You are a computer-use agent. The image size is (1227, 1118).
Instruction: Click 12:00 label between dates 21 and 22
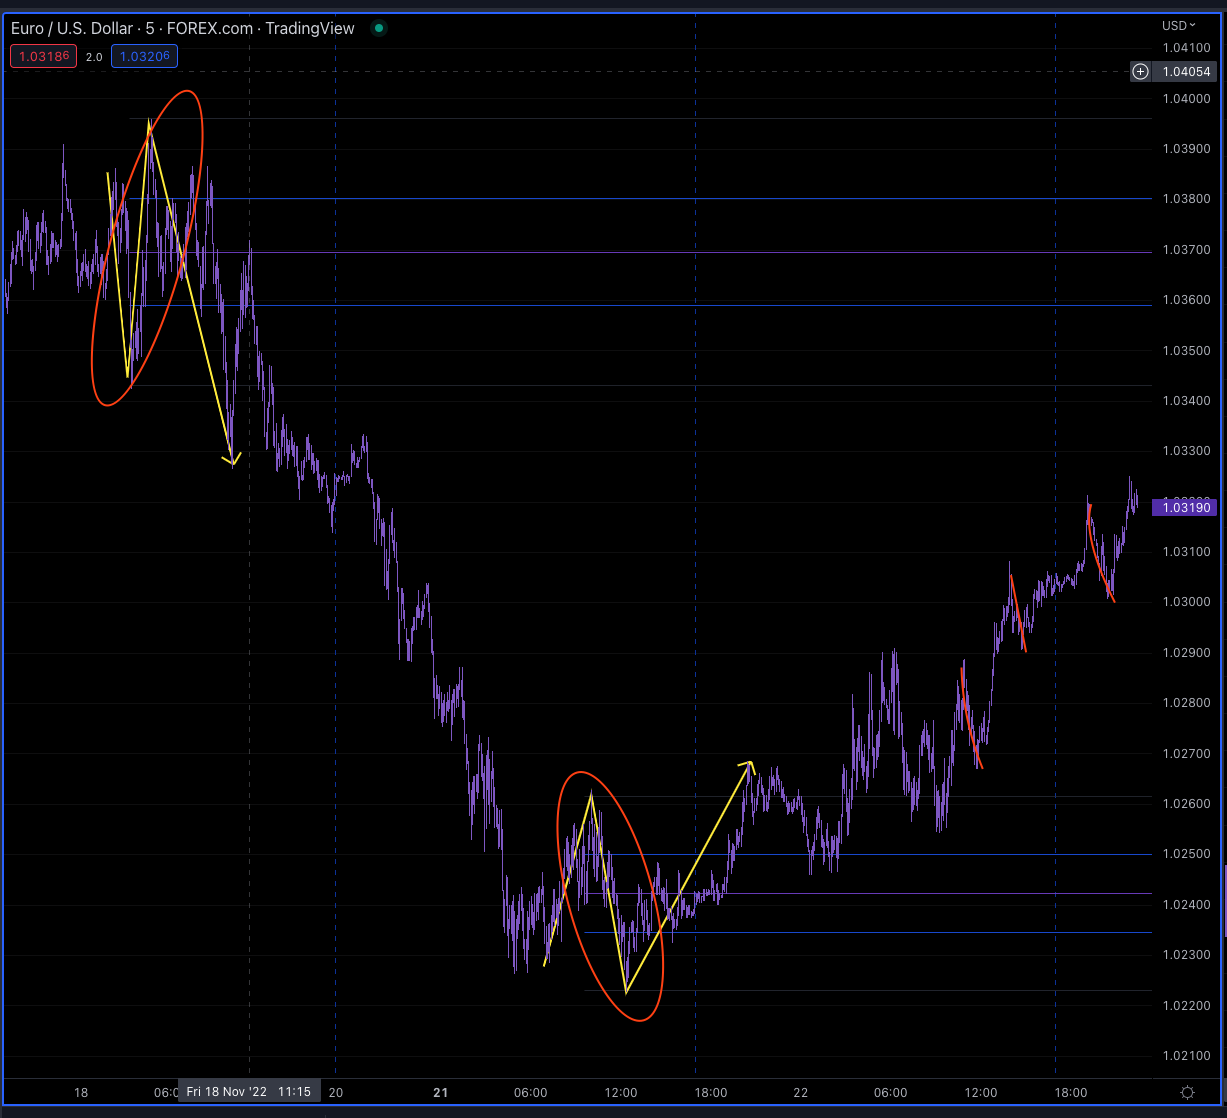(x=621, y=1093)
